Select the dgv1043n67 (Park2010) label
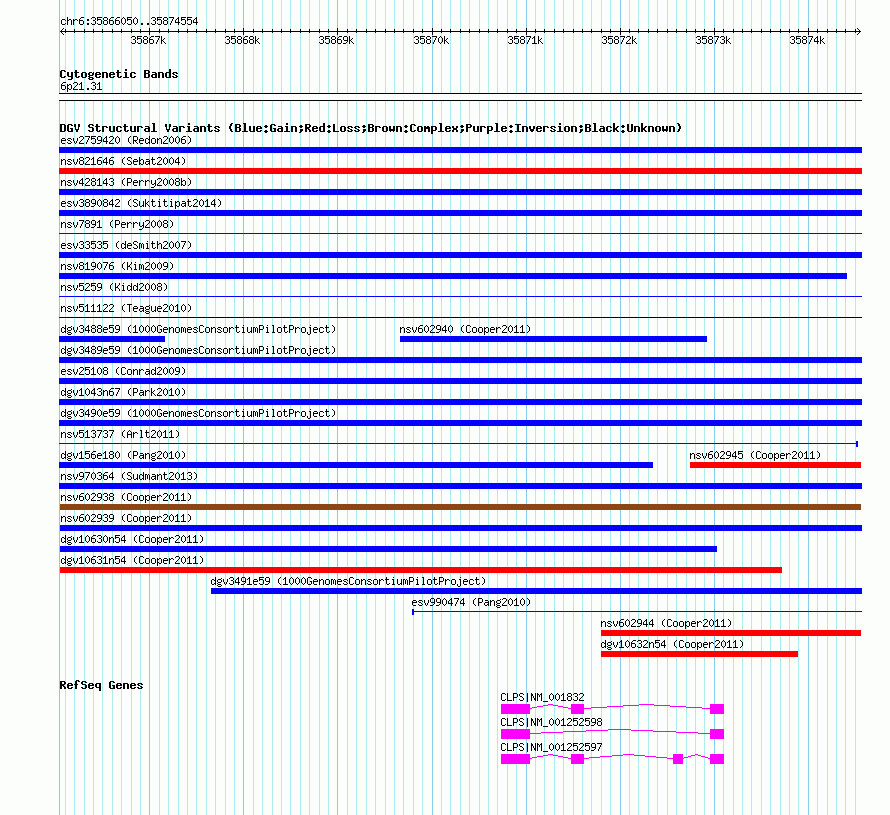Viewport: 890px width, 815px height. pyautogui.click(x=123, y=392)
